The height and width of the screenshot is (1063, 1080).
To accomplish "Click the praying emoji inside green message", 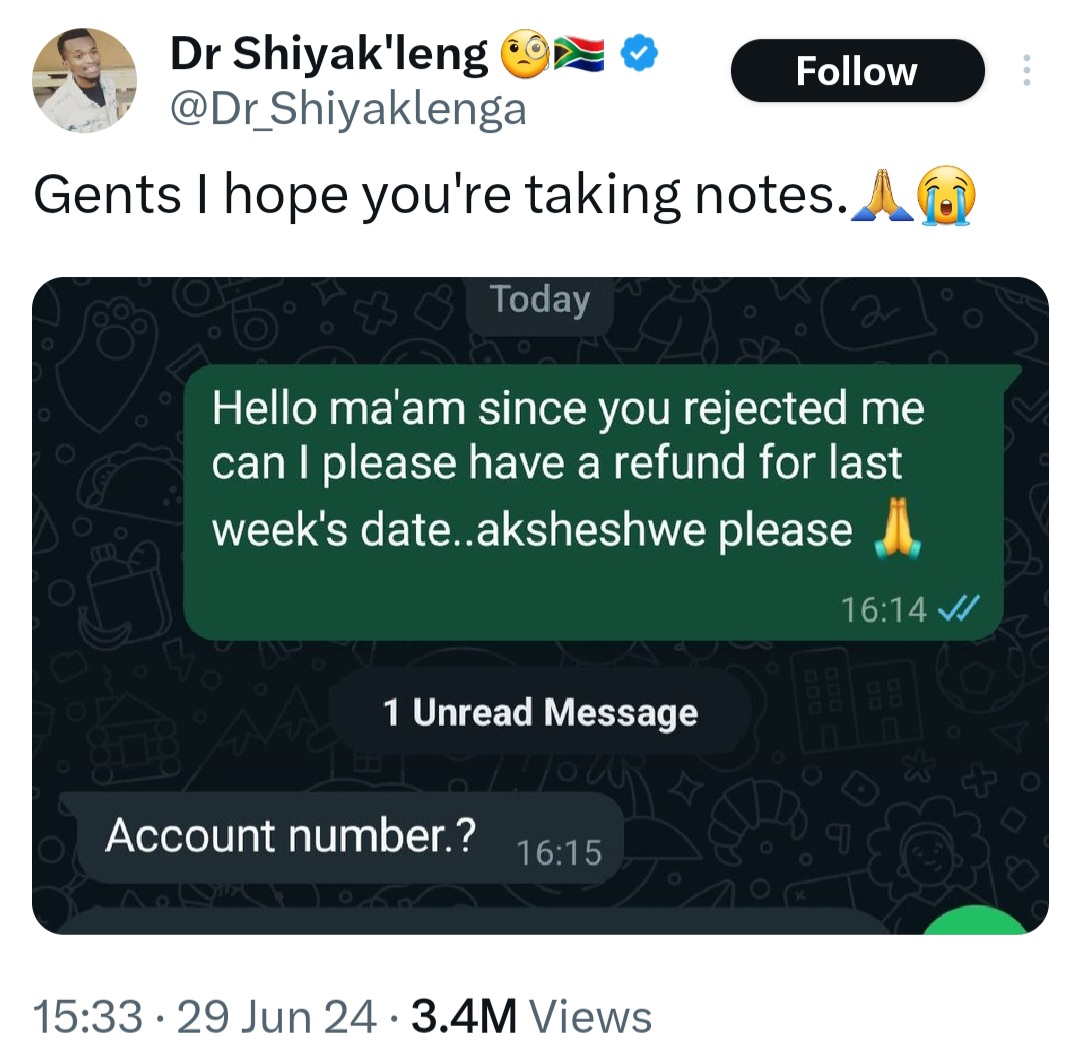I will [894, 531].
